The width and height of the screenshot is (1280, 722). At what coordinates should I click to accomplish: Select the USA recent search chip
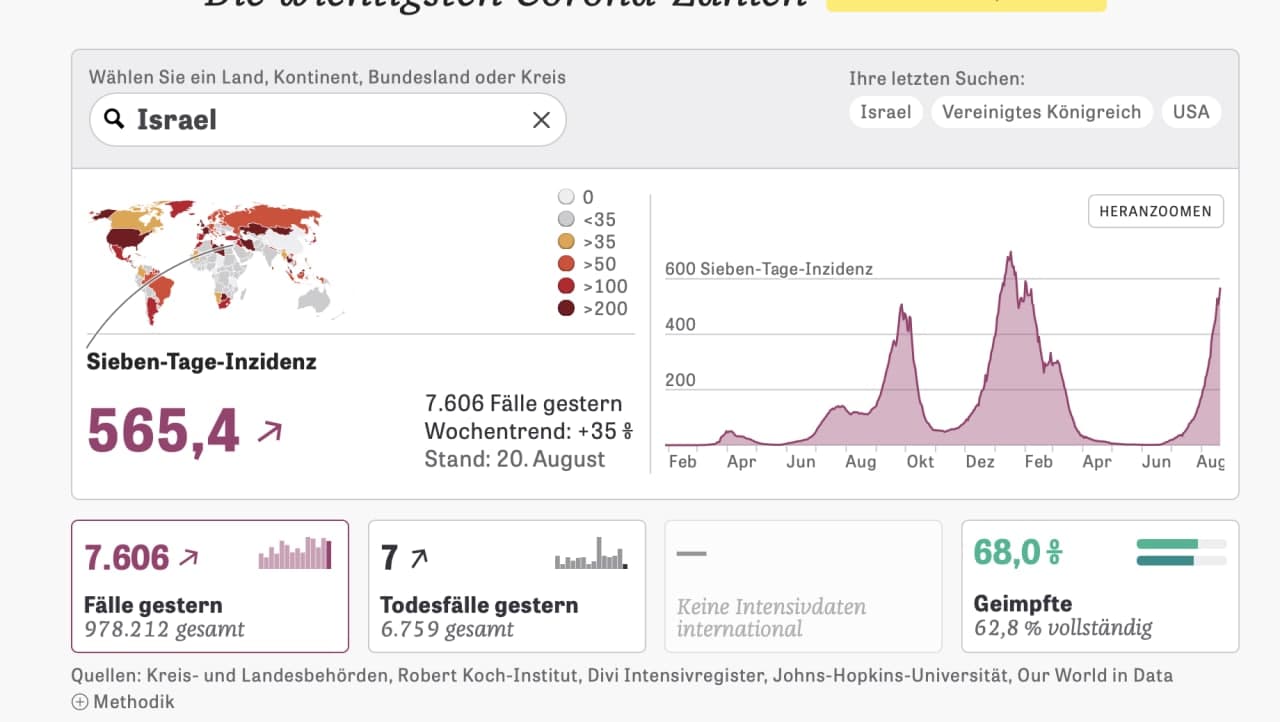[1191, 112]
